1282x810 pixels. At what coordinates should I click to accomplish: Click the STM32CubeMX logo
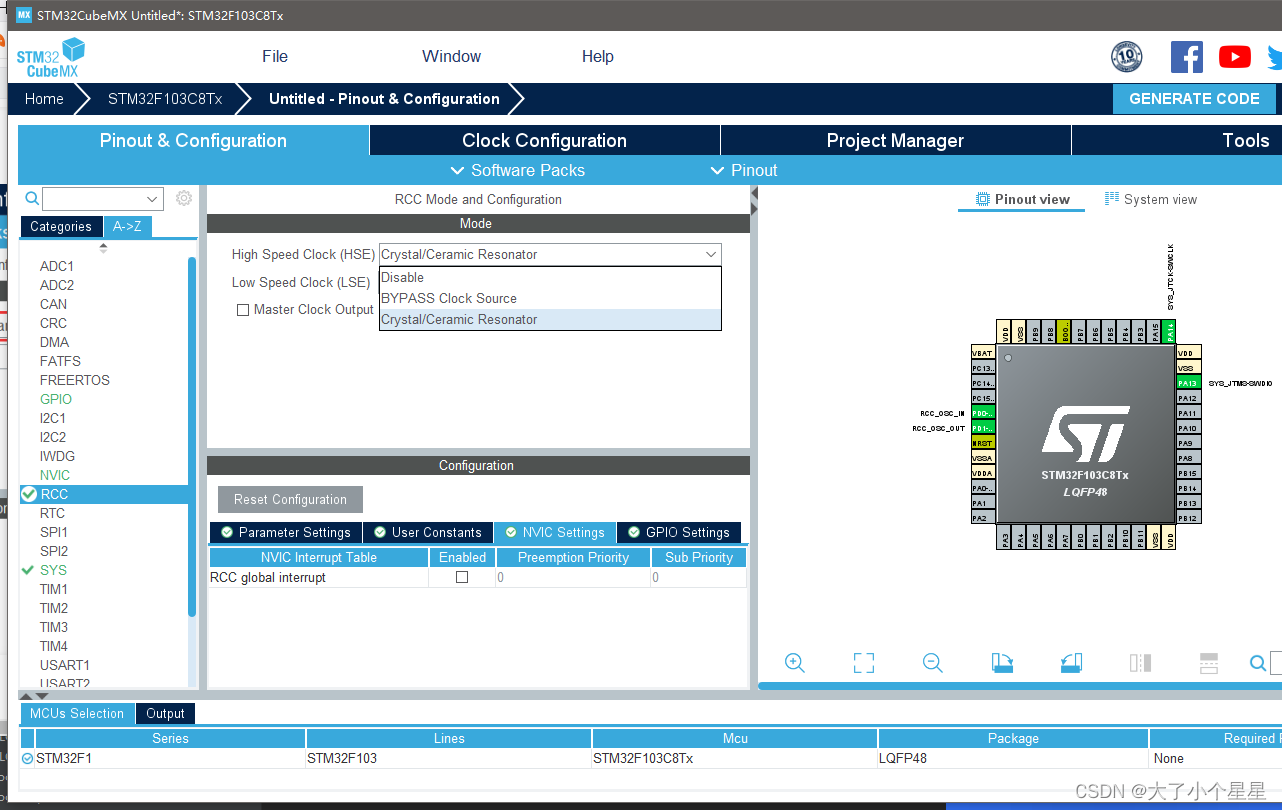[50, 58]
